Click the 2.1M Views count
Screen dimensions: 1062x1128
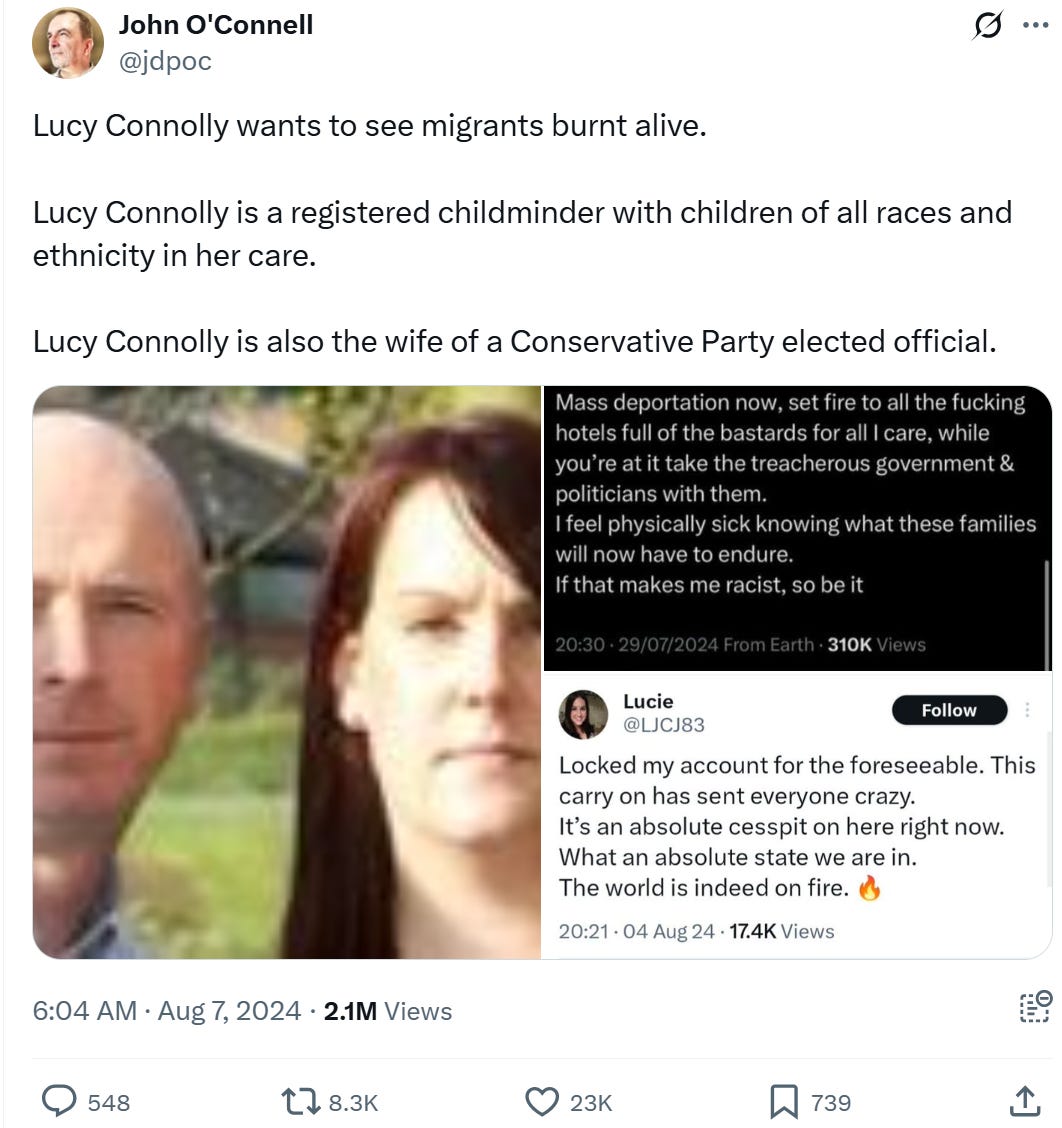click(x=388, y=1011)
